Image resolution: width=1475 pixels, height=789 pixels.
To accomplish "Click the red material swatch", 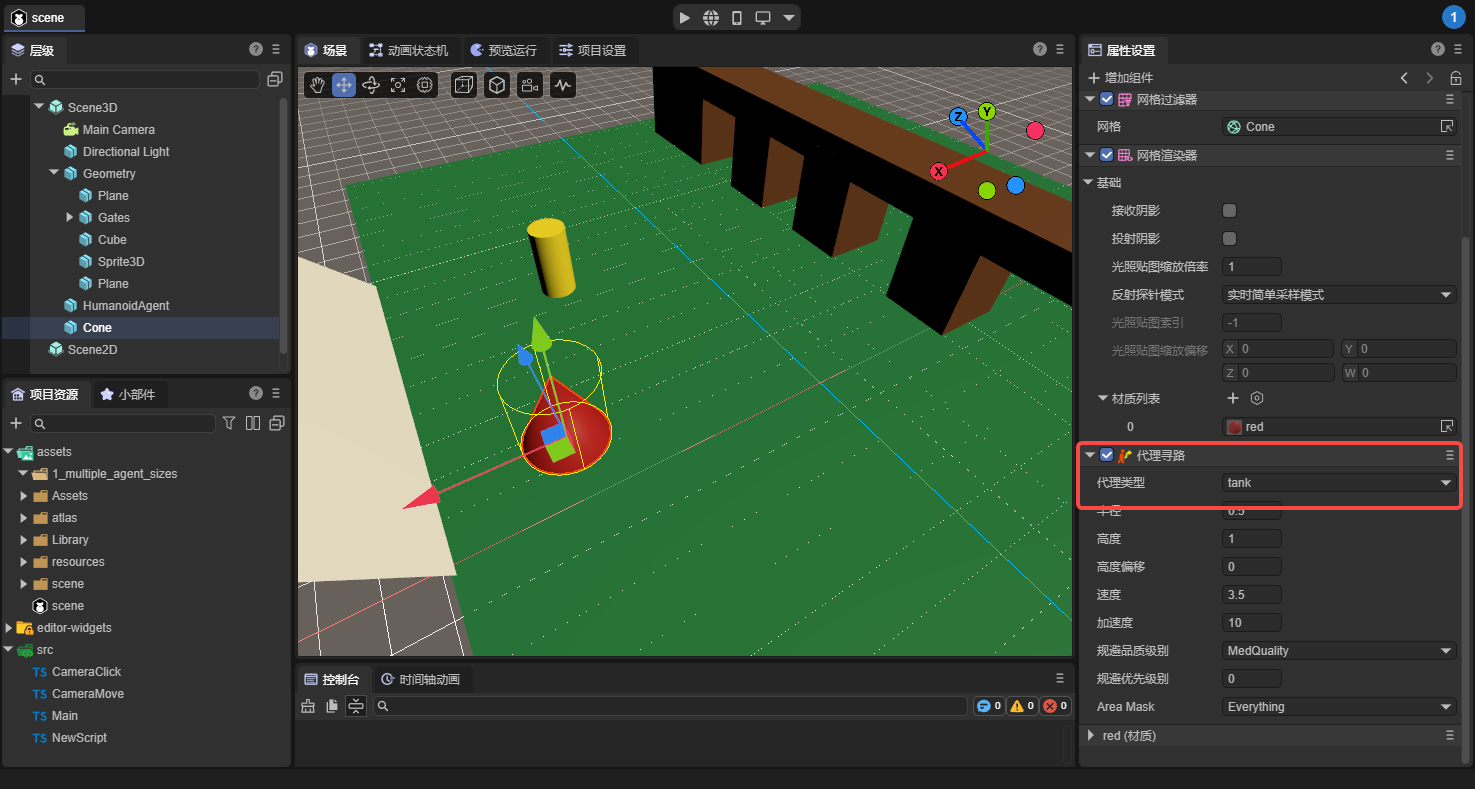I will (1235, 427).
